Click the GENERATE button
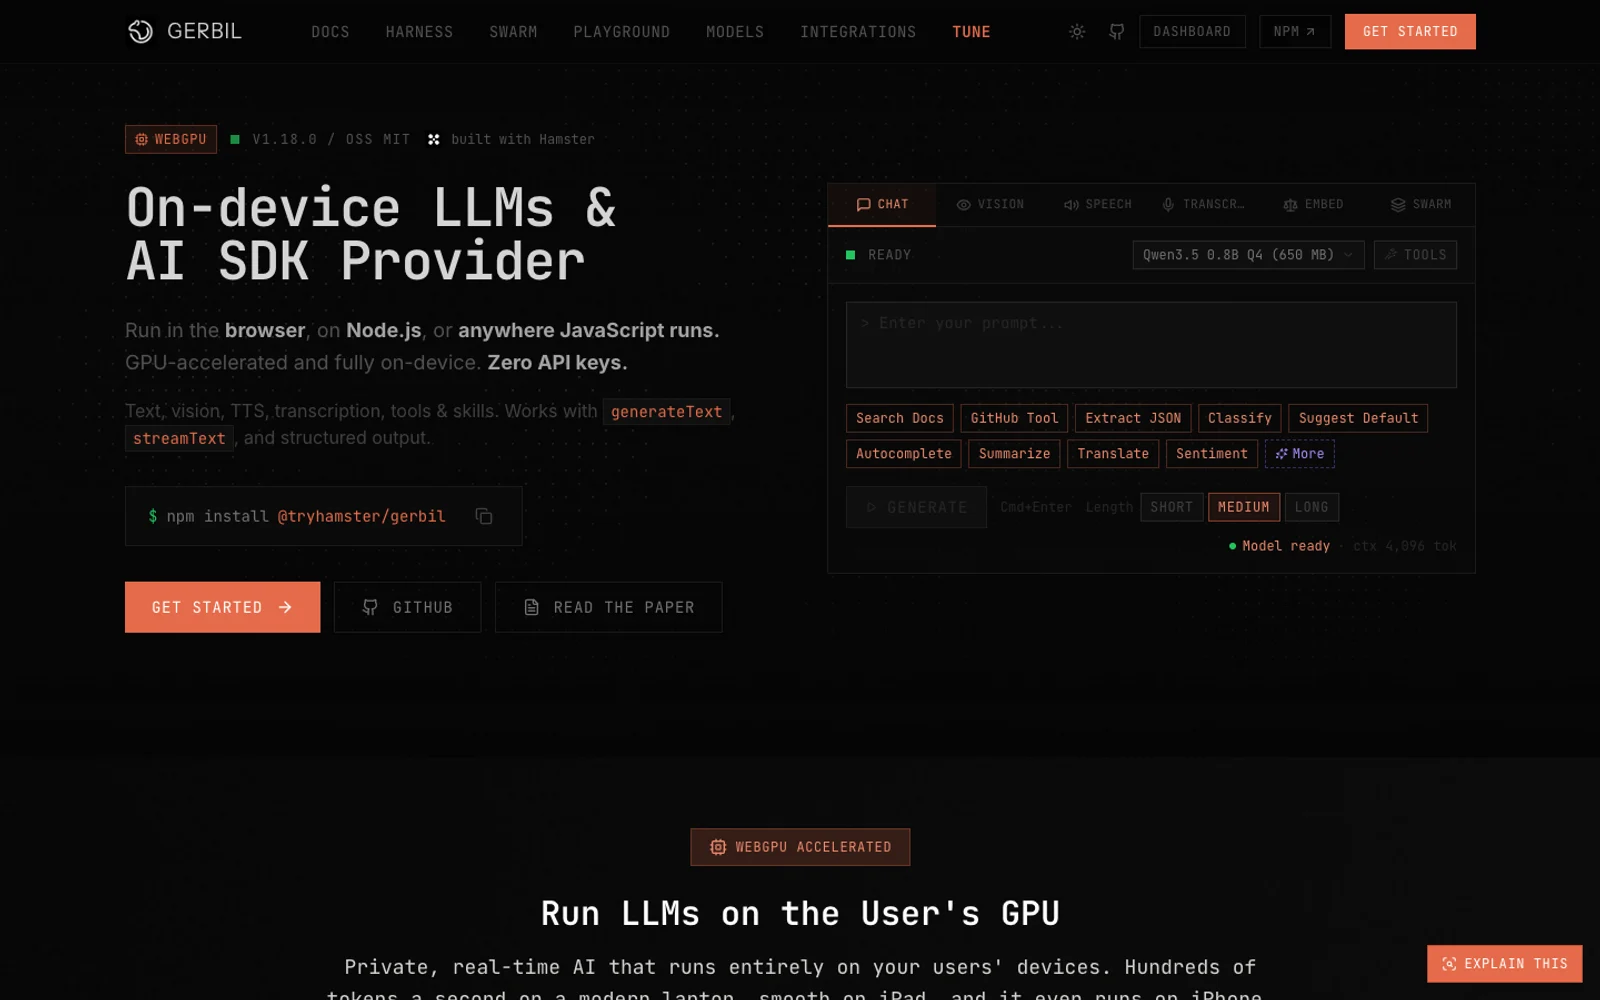1600x1000 pixels. pos(916,507)
